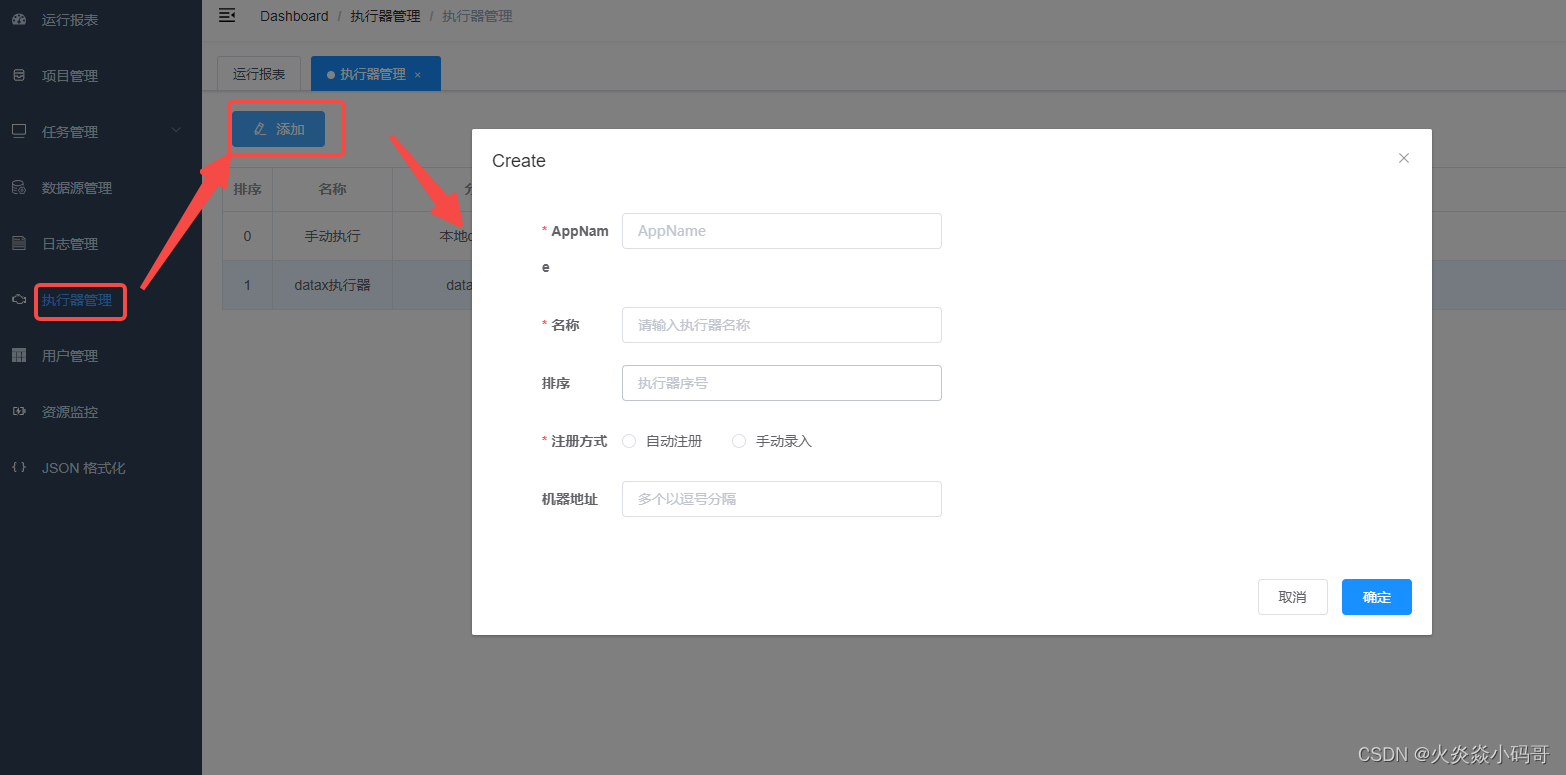
Task: Click the 日志管理 document icon
Action: click(19, 243)
